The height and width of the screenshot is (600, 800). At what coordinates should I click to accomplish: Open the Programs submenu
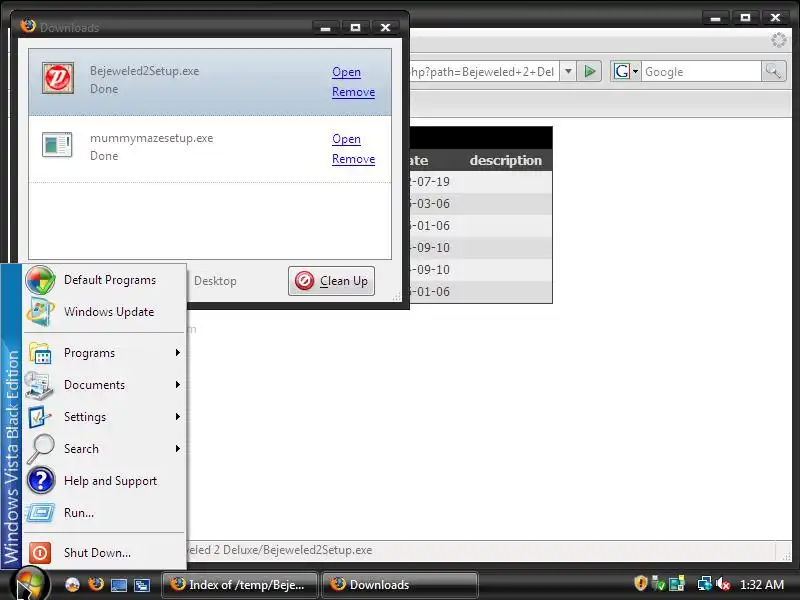(x=104, y=353)
